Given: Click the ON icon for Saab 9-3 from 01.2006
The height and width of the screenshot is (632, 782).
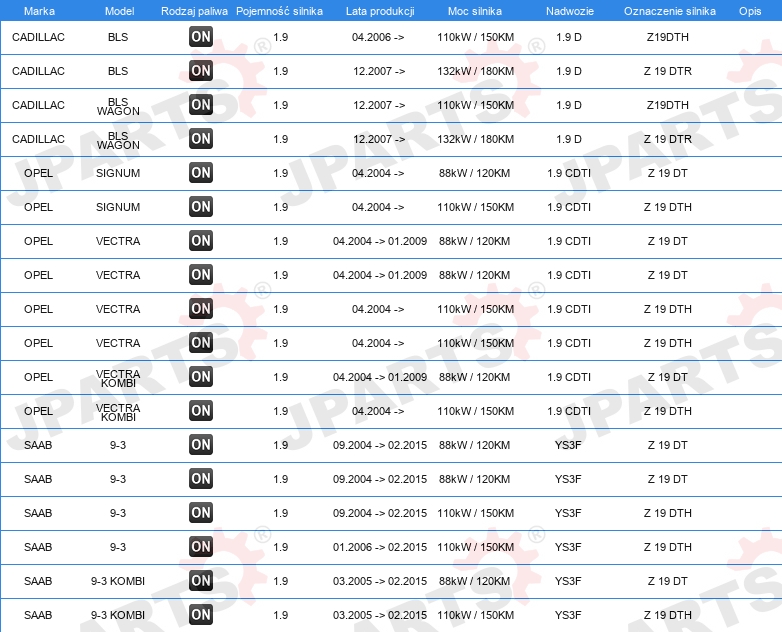Looking at the screenshot, I should pos(200,547).
